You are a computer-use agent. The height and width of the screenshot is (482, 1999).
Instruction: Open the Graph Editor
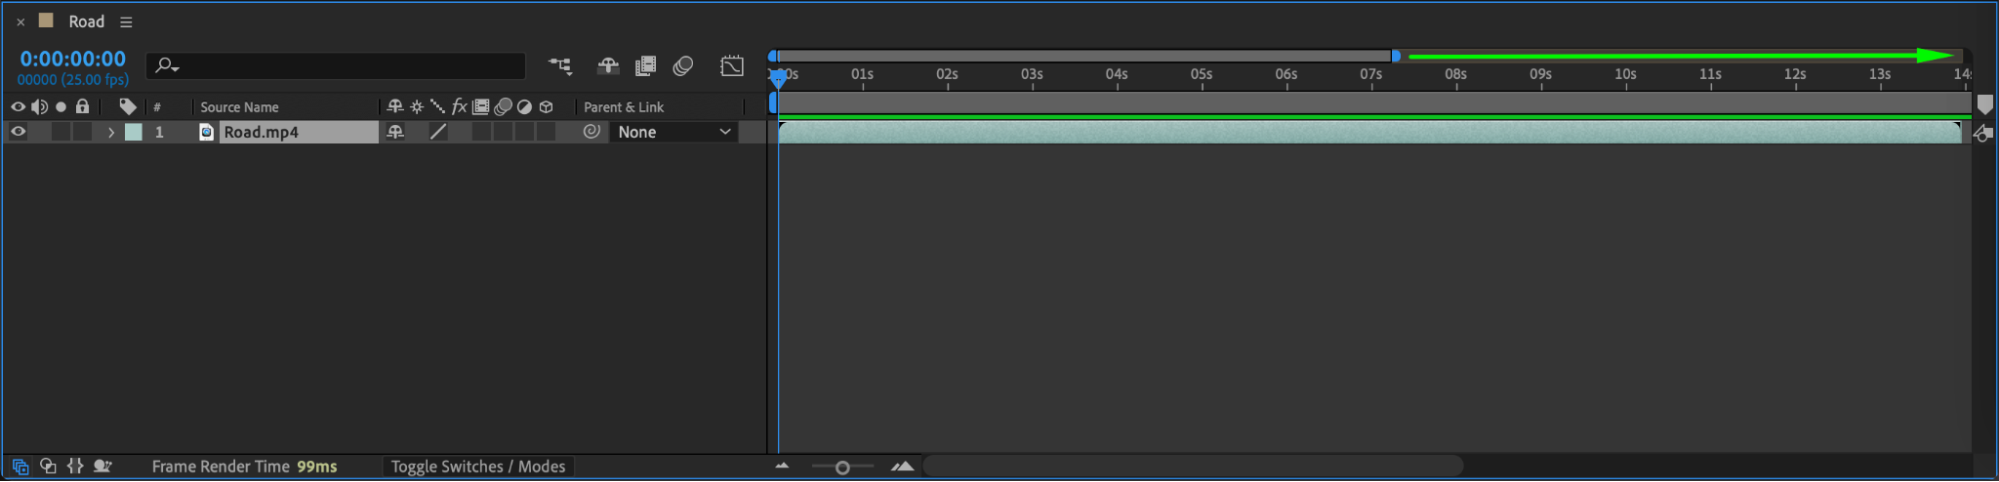tap(732, 66)
